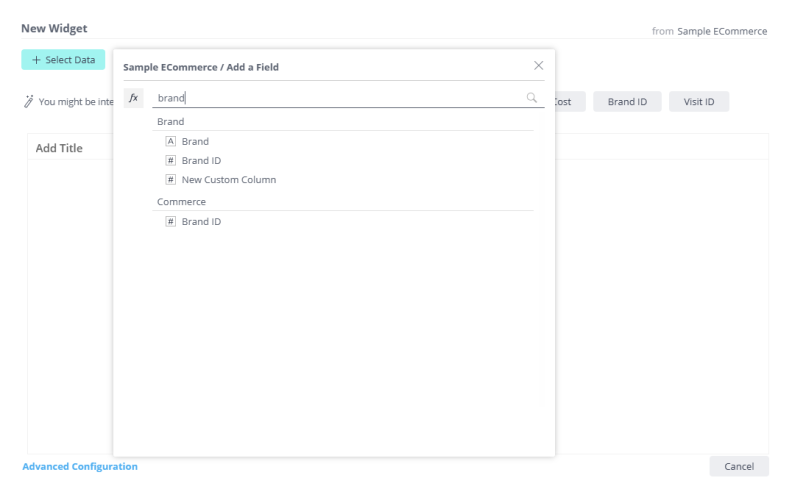Click the text-type 'A' icon beside Brand

click(x=170, y=142)
